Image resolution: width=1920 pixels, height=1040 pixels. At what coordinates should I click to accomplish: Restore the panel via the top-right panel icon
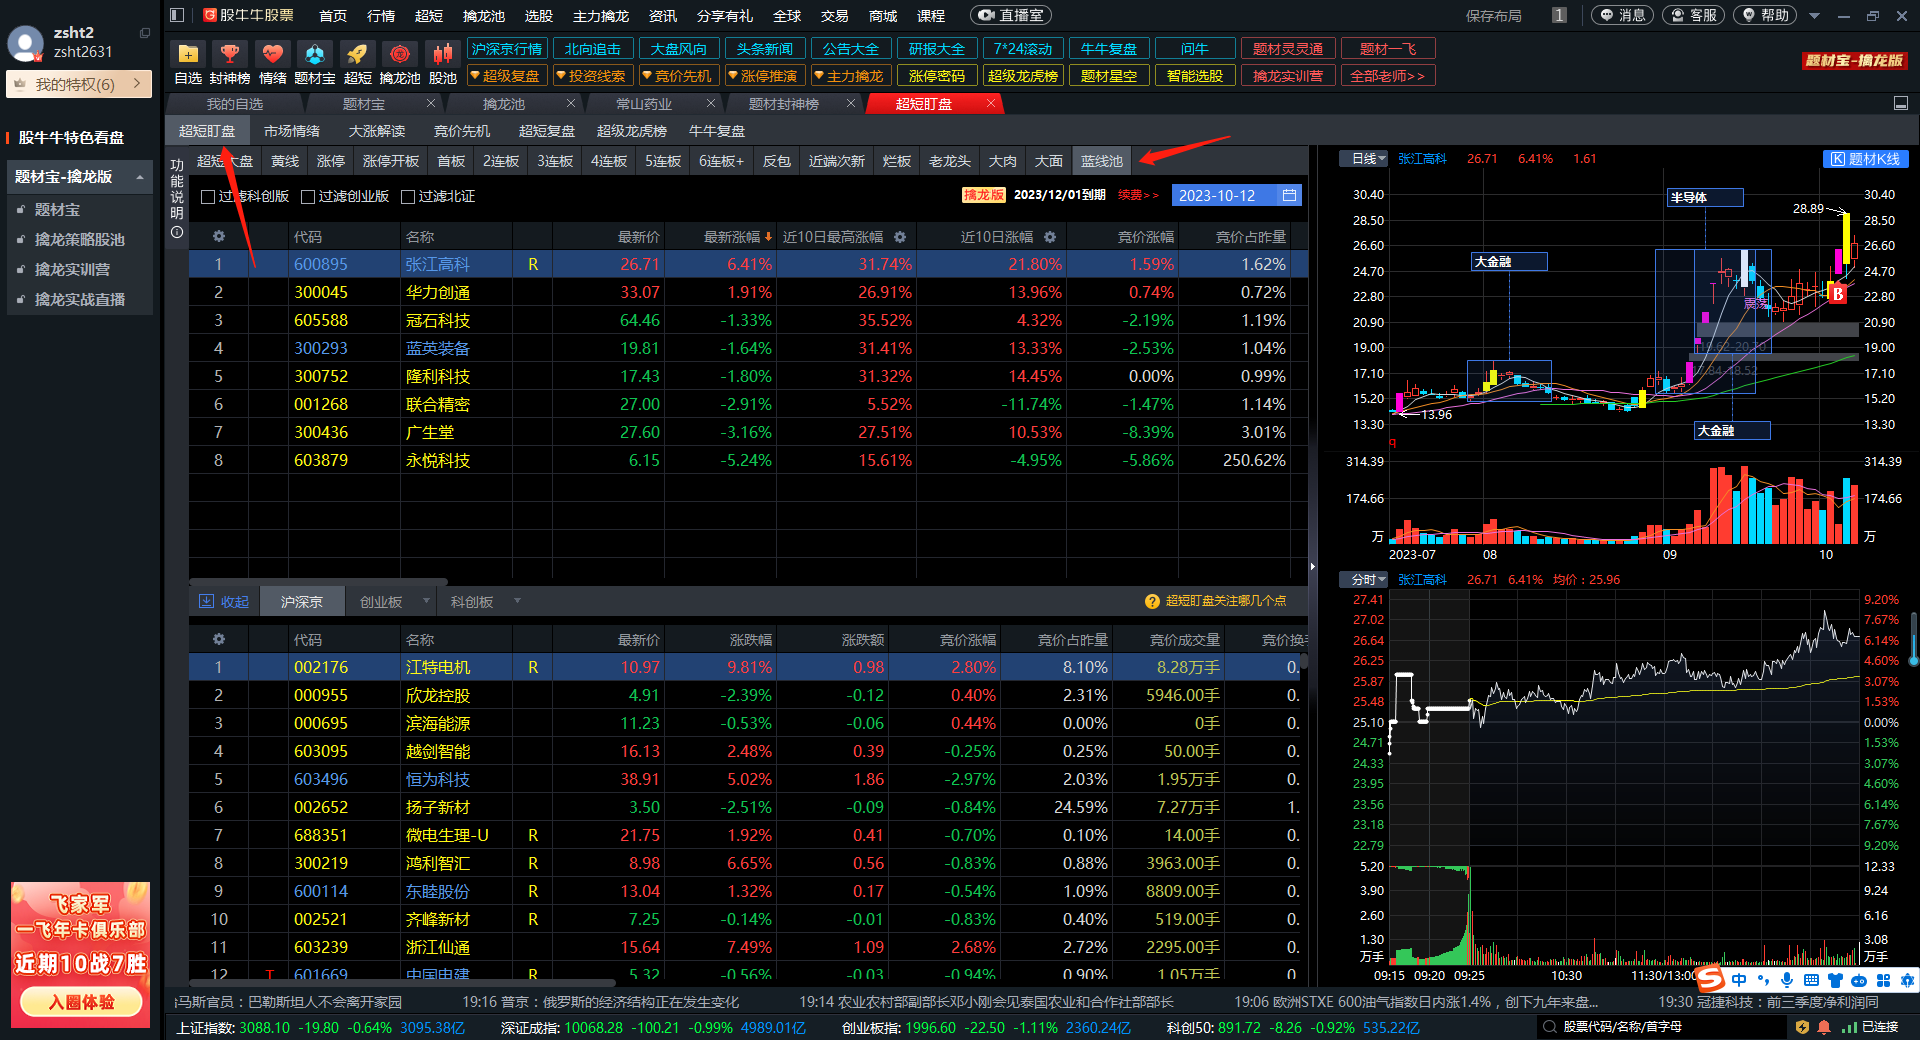(1901, 103)
